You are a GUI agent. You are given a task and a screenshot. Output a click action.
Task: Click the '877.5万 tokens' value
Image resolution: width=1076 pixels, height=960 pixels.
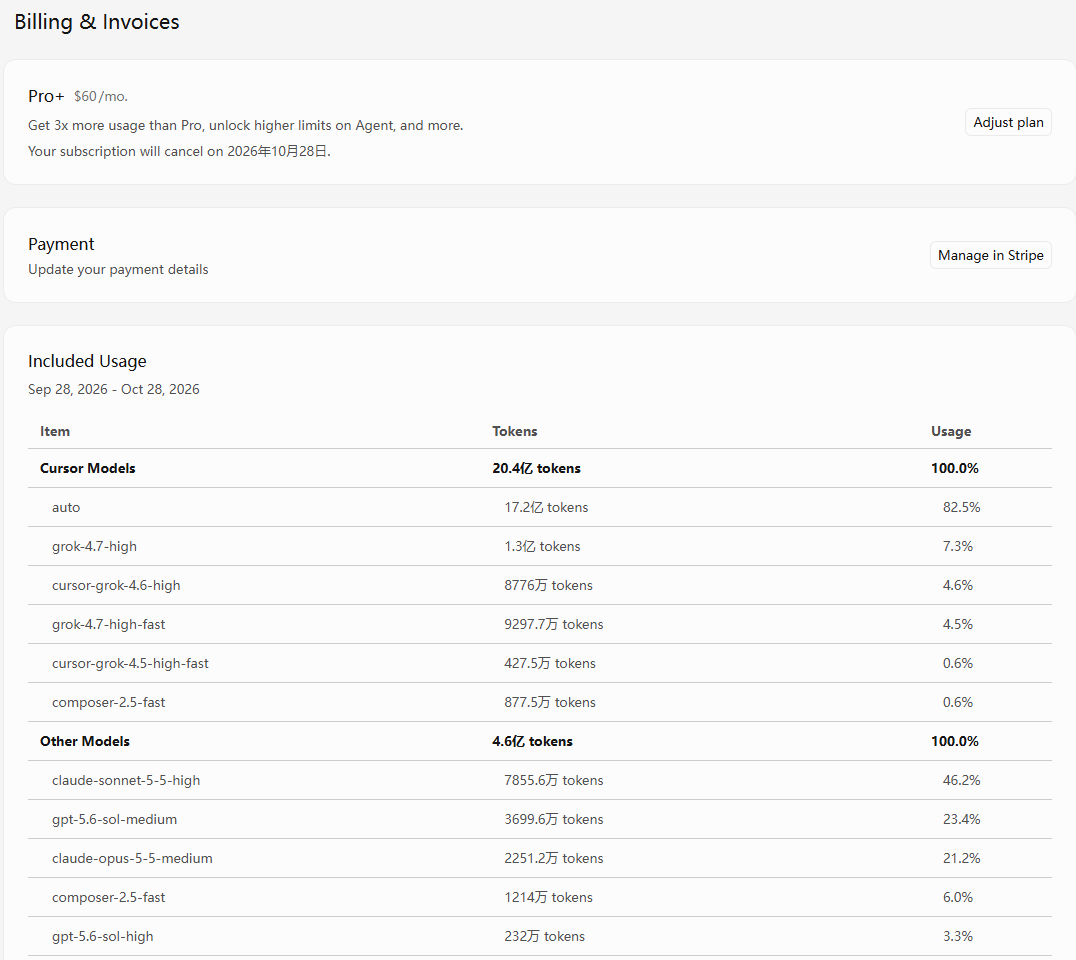550,703
